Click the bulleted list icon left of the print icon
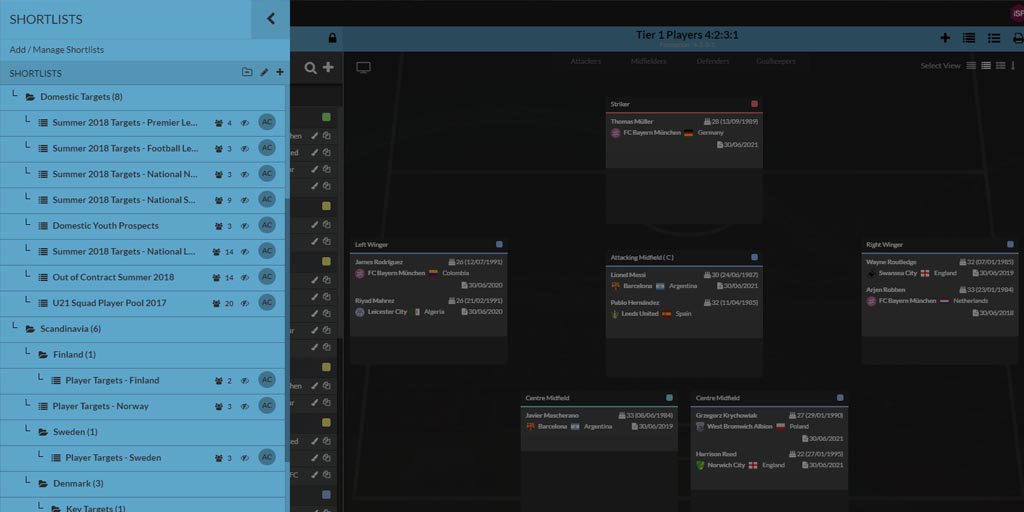Viewport: 1024px width, 512px height. [x=994, y=38]
